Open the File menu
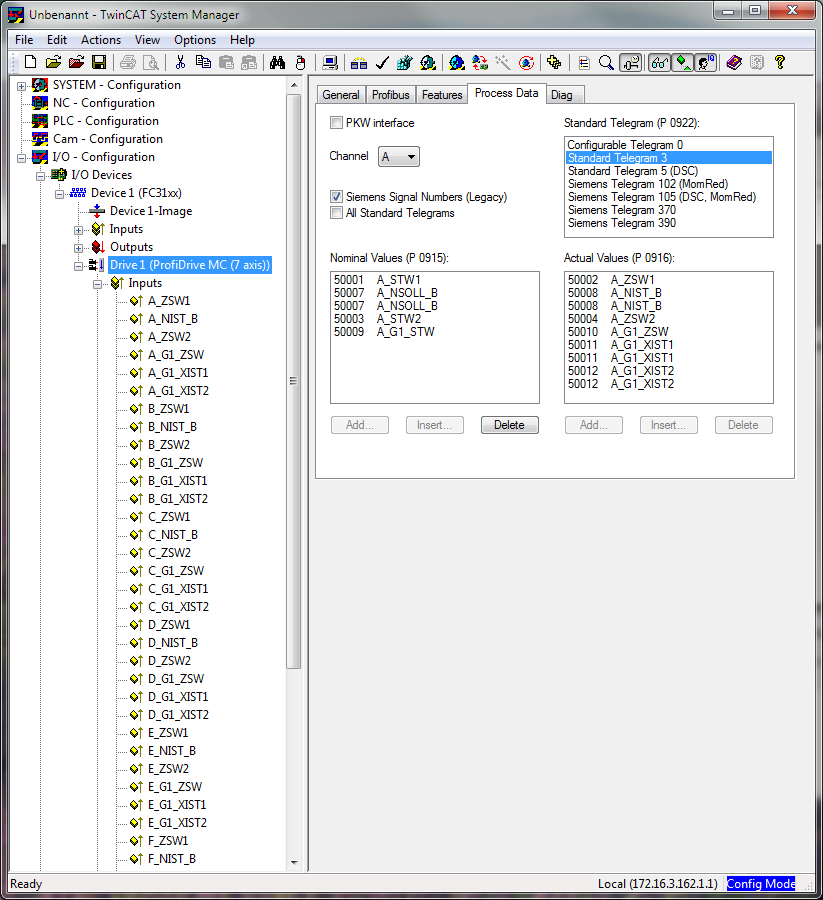Screen dimensions: 823x900 click(24, 40)
